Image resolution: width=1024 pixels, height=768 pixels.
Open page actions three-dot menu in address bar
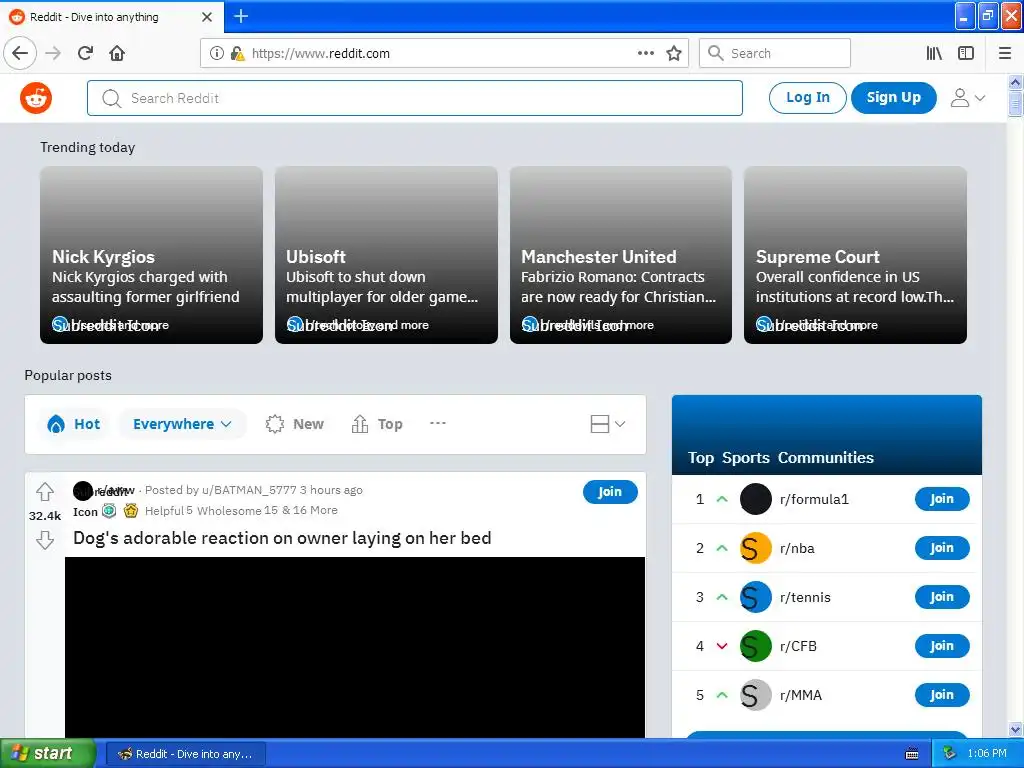click(x=645, y=53)
